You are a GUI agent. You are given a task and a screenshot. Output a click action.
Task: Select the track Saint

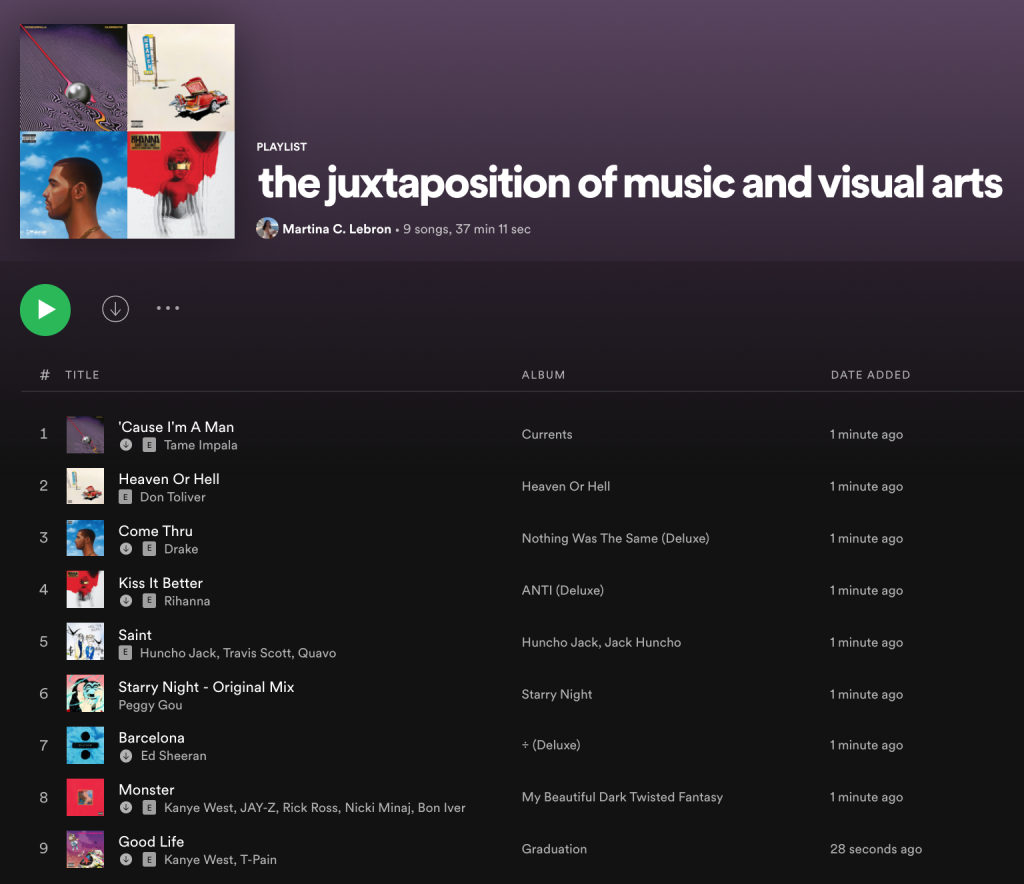(135, 635)
